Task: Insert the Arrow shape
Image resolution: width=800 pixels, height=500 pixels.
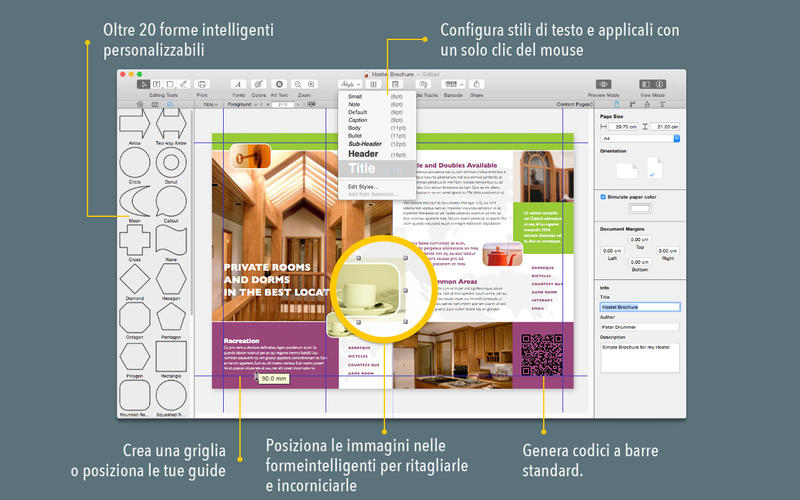Action: [x=134, y=124]
